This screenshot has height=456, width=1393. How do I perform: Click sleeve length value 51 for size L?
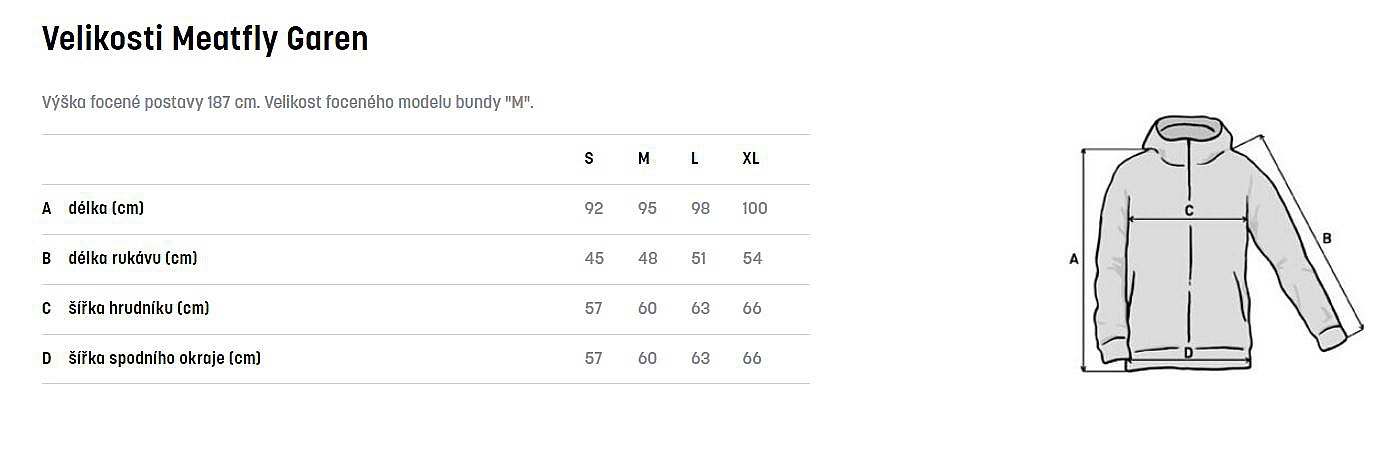(699, 259)
